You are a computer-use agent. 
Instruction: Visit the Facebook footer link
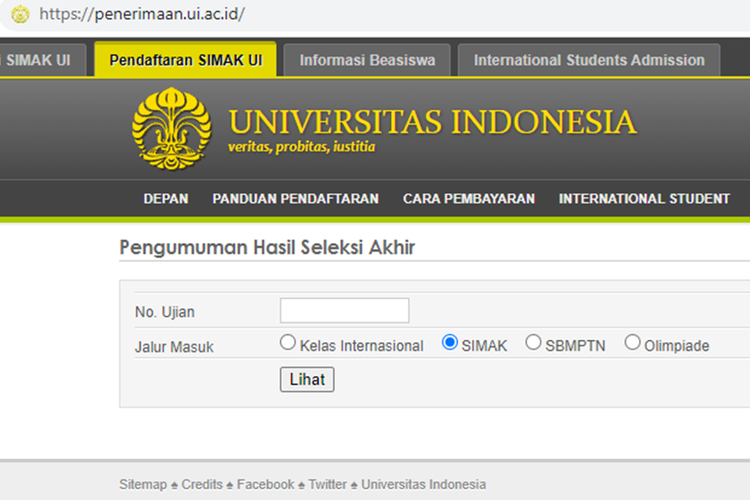coord(265,484)
